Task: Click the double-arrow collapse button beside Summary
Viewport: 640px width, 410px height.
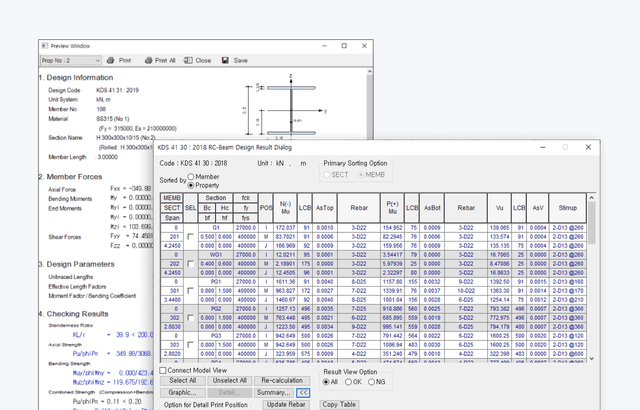Action: tap(304, 393)
